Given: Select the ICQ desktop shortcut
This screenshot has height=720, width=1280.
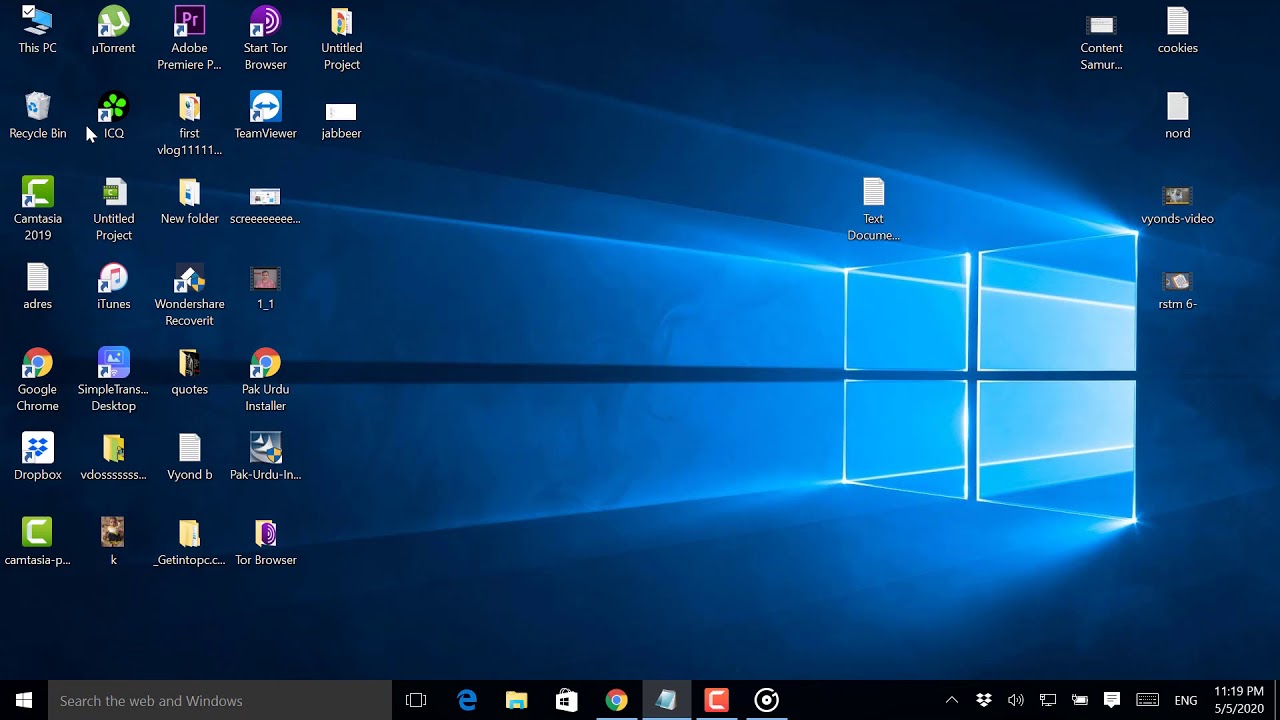Looking at the screenshot, I should (x=113, y=115).
